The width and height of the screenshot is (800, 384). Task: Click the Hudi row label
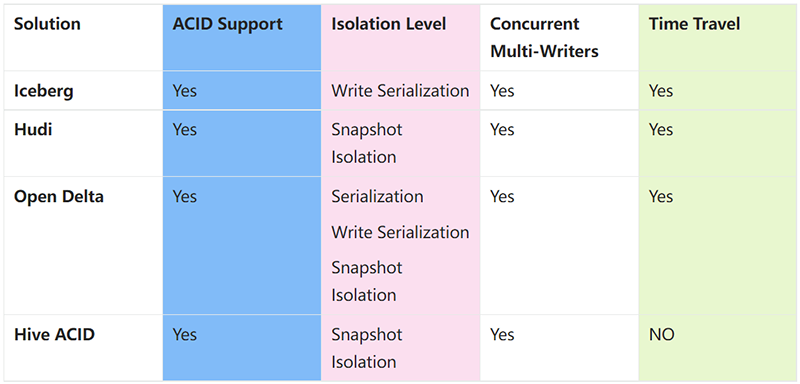click(x=33, y=130)
